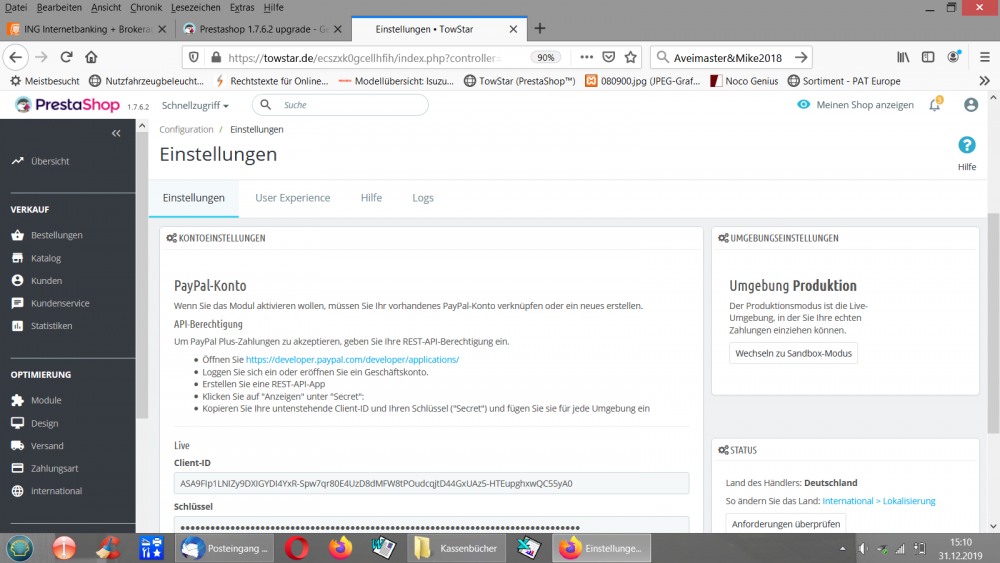Open Module in sidebar
This screenshot has width=1000, height=563.
[36, 400]
